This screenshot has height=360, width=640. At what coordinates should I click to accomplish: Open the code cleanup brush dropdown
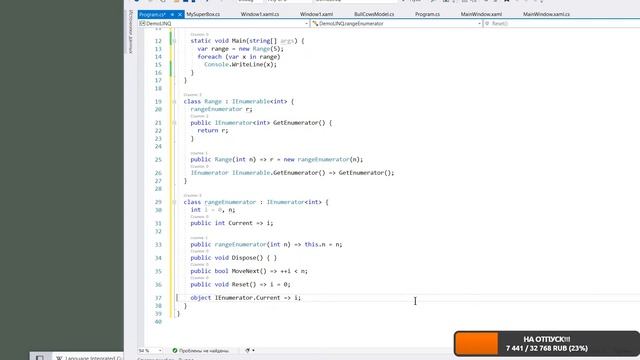coord(250,350)
